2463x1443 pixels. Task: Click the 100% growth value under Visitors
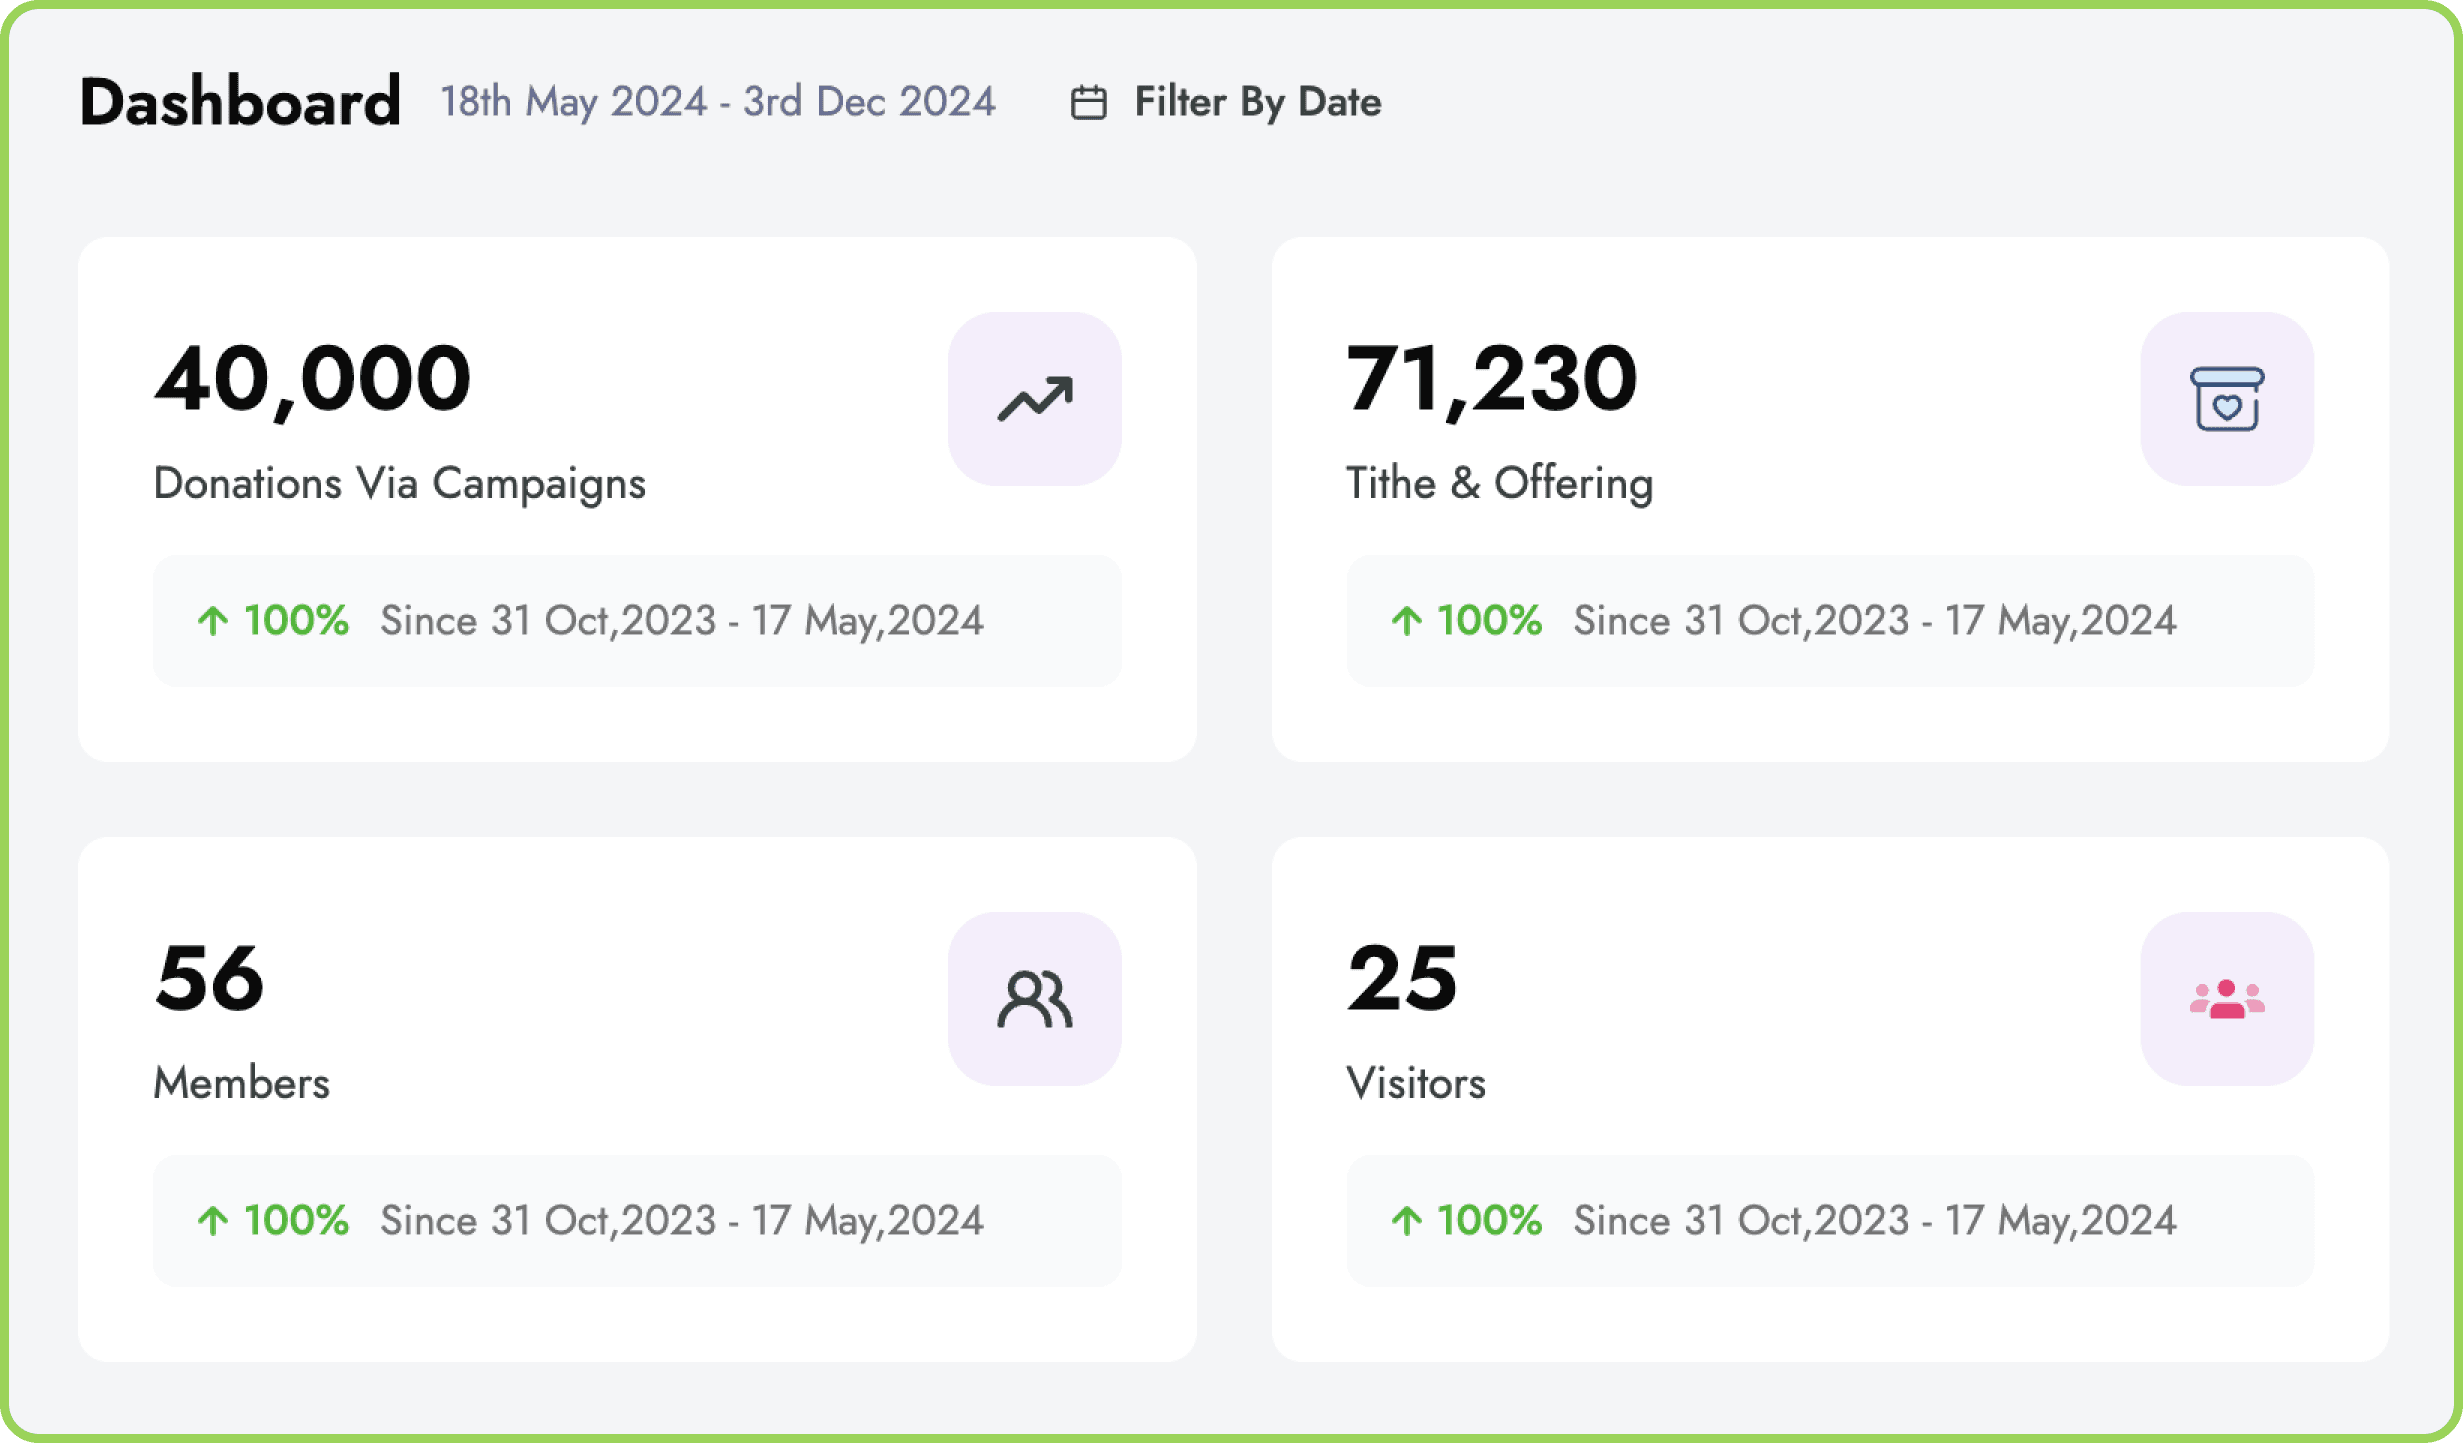[1489, 1221]
